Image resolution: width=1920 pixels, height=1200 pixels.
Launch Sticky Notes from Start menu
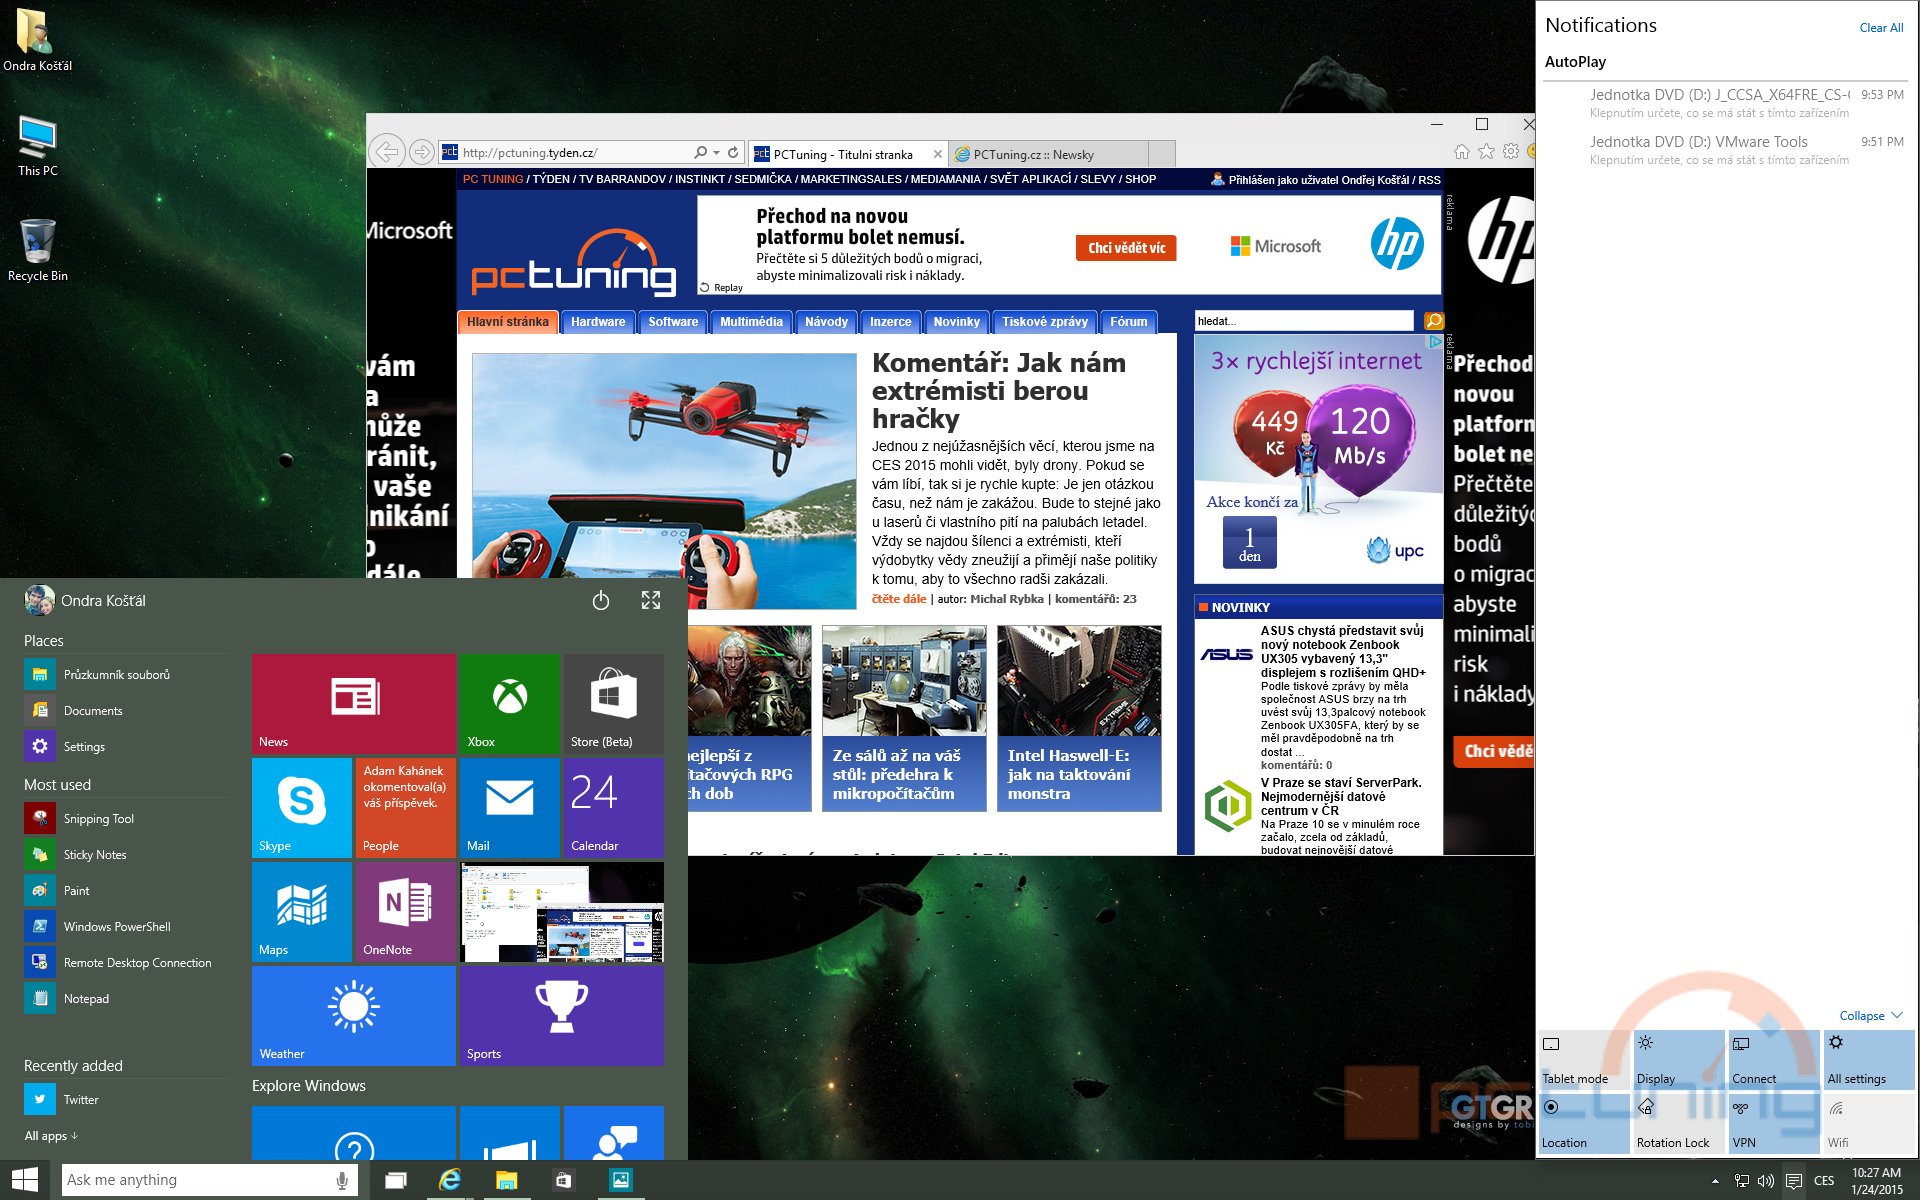click(125, 854)
